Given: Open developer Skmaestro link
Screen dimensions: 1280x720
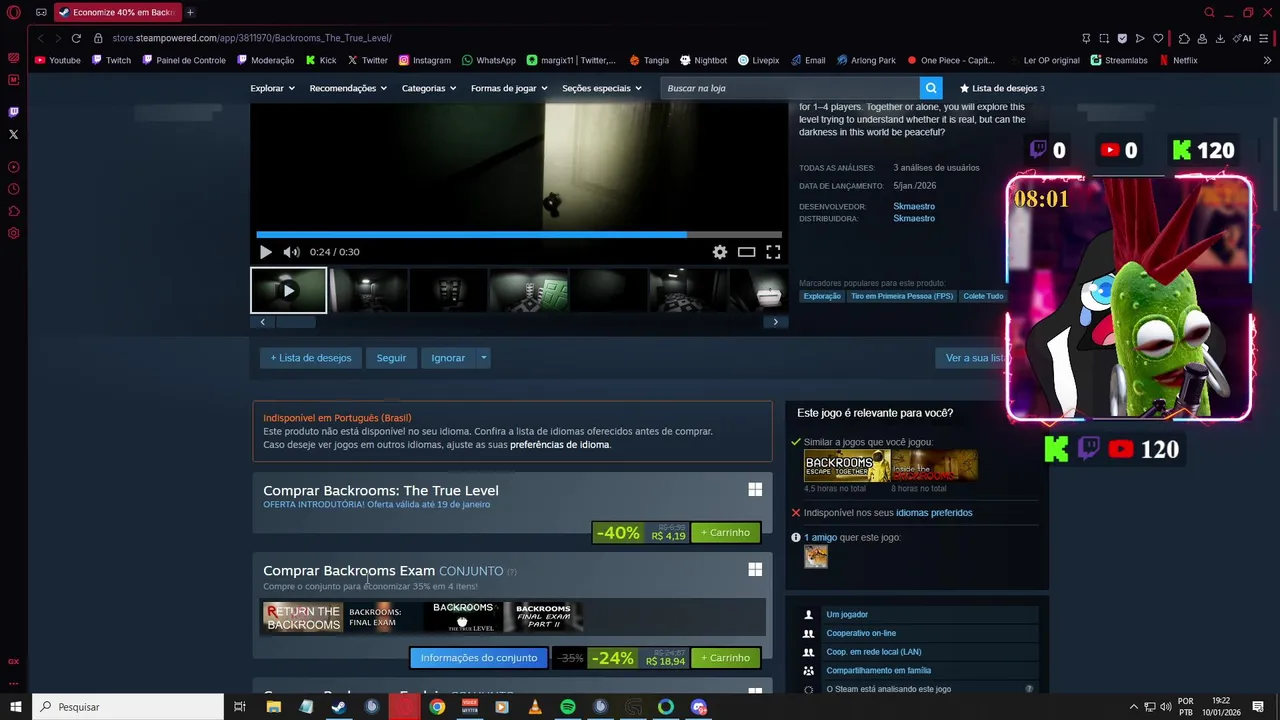Looking at the screenshot, I should [x=914, y=206].
